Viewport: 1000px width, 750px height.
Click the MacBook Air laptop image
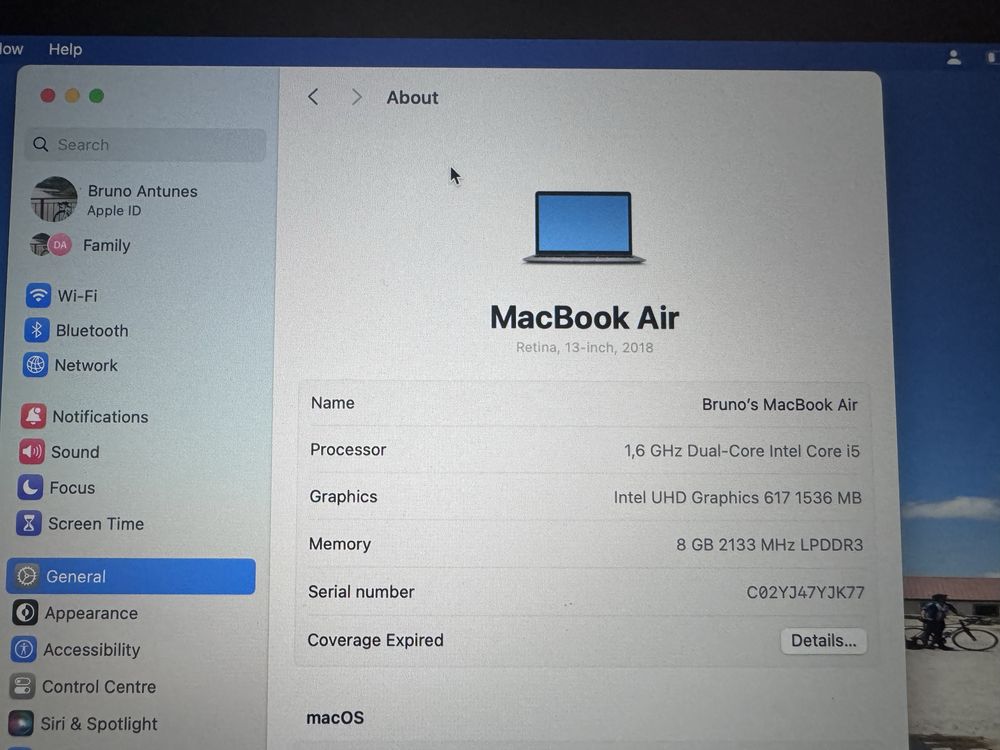coord(584,227)
